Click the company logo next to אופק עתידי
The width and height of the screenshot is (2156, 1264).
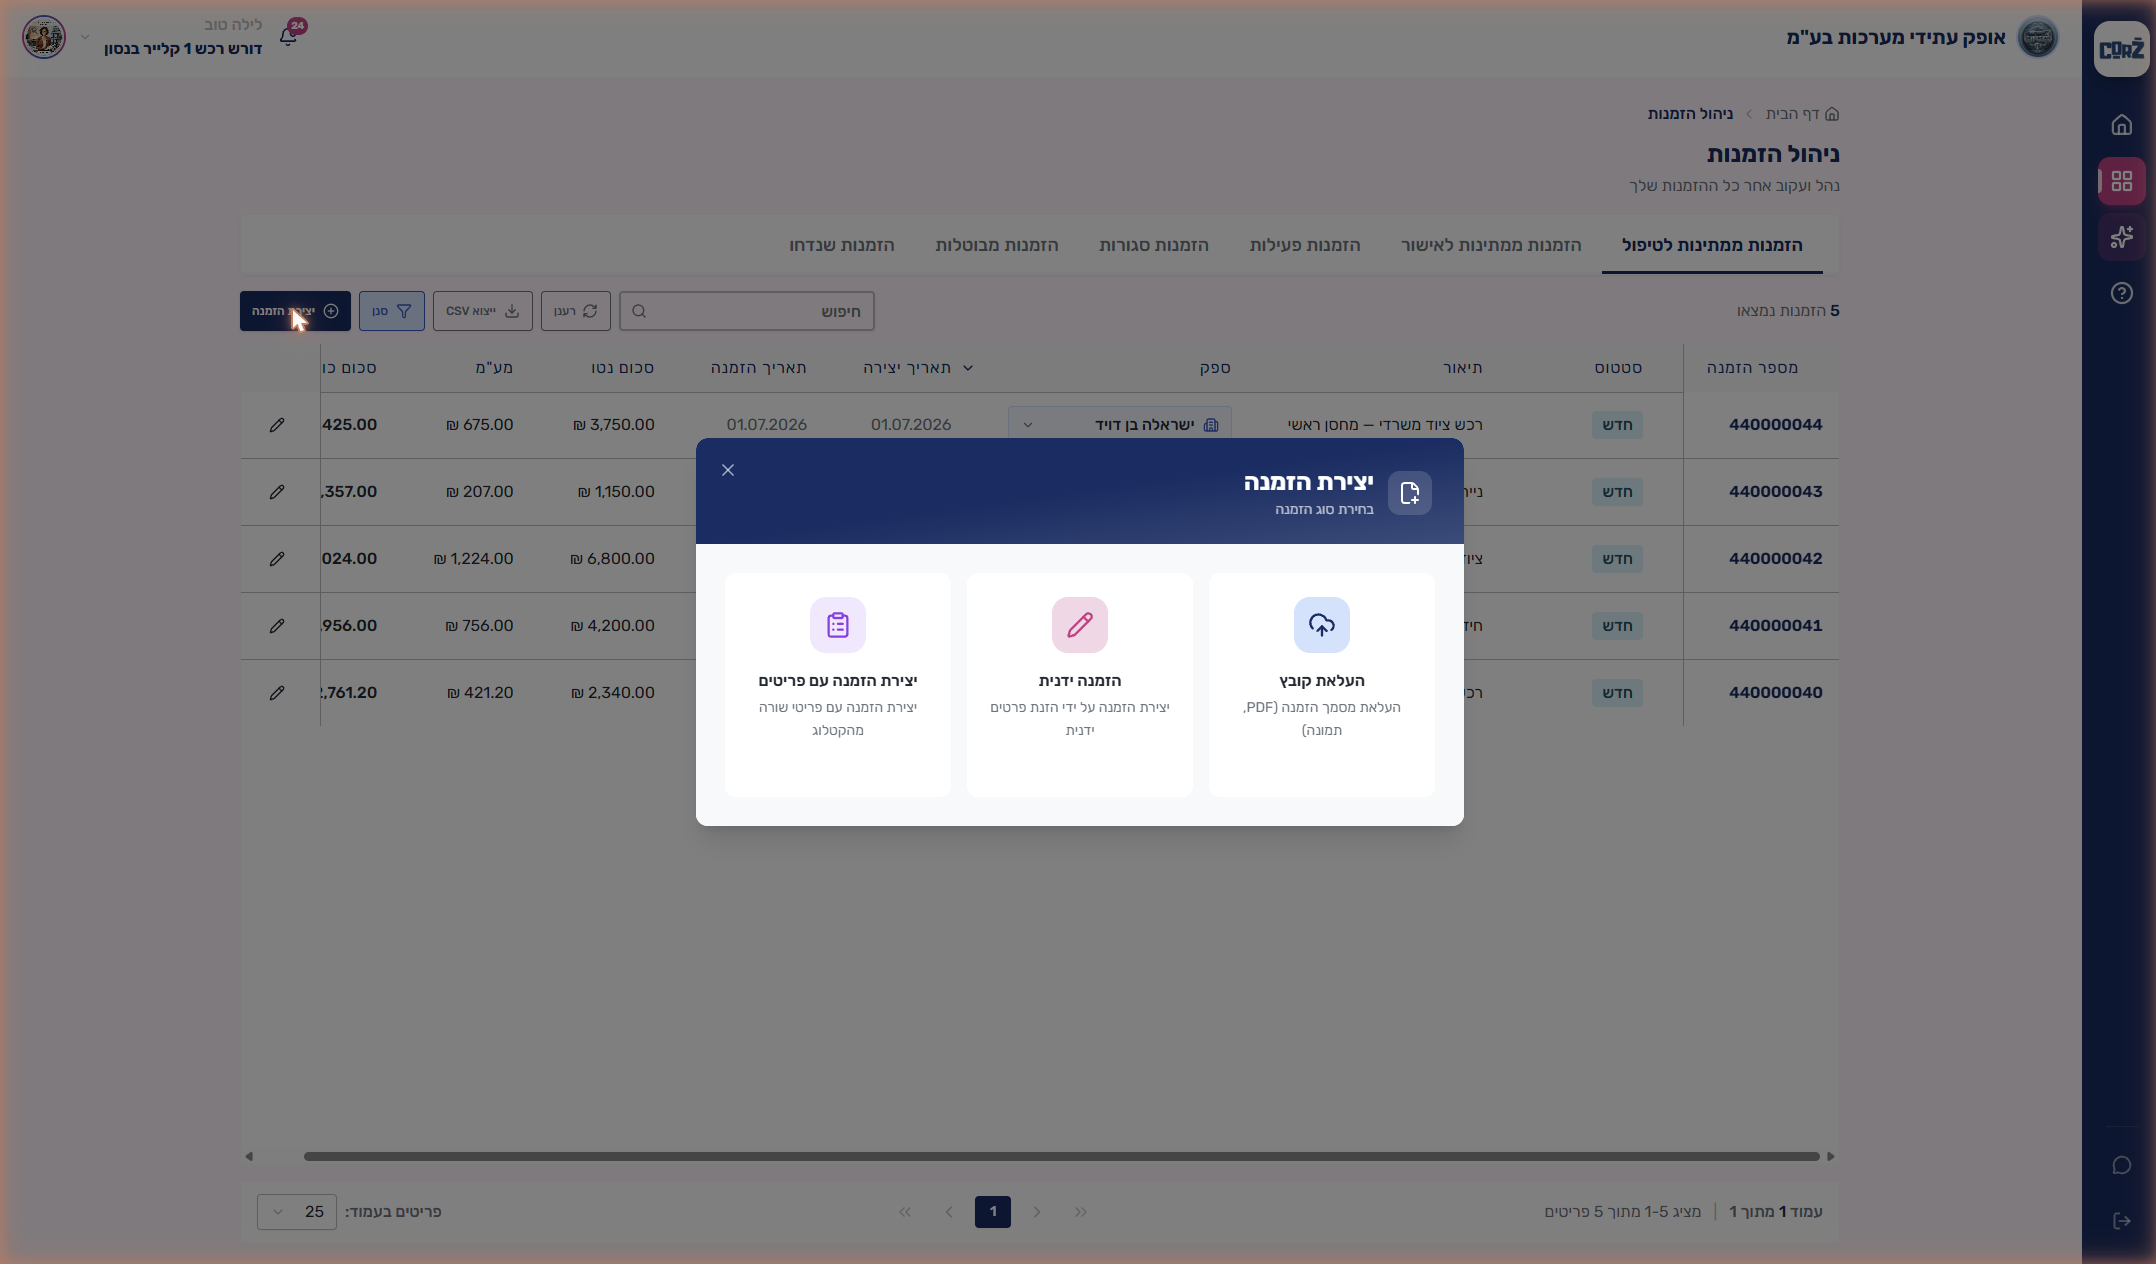2037,37
